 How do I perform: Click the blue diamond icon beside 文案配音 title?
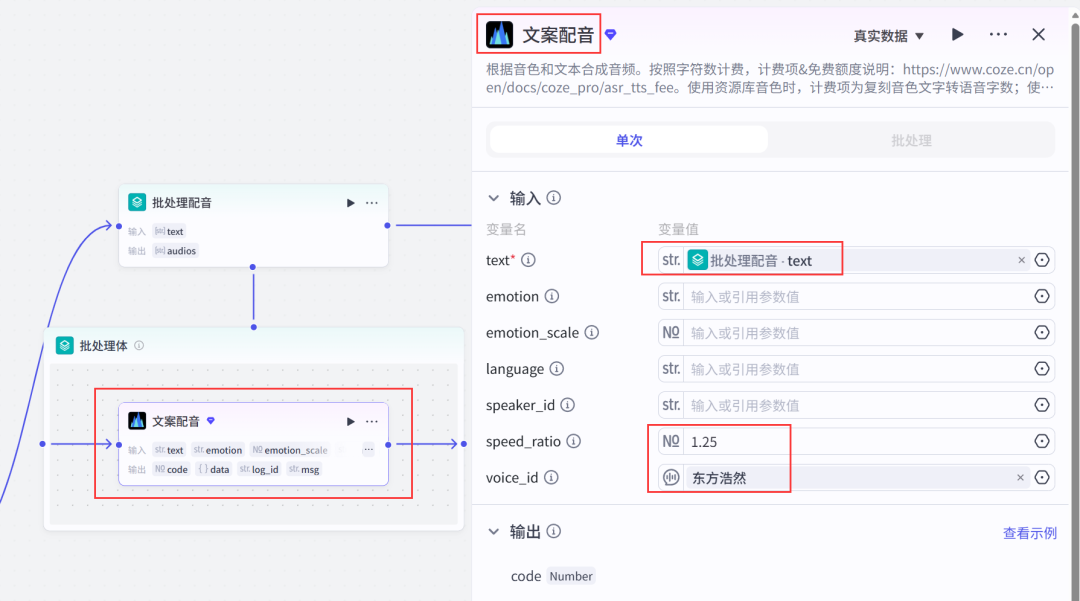pos(610,33)
